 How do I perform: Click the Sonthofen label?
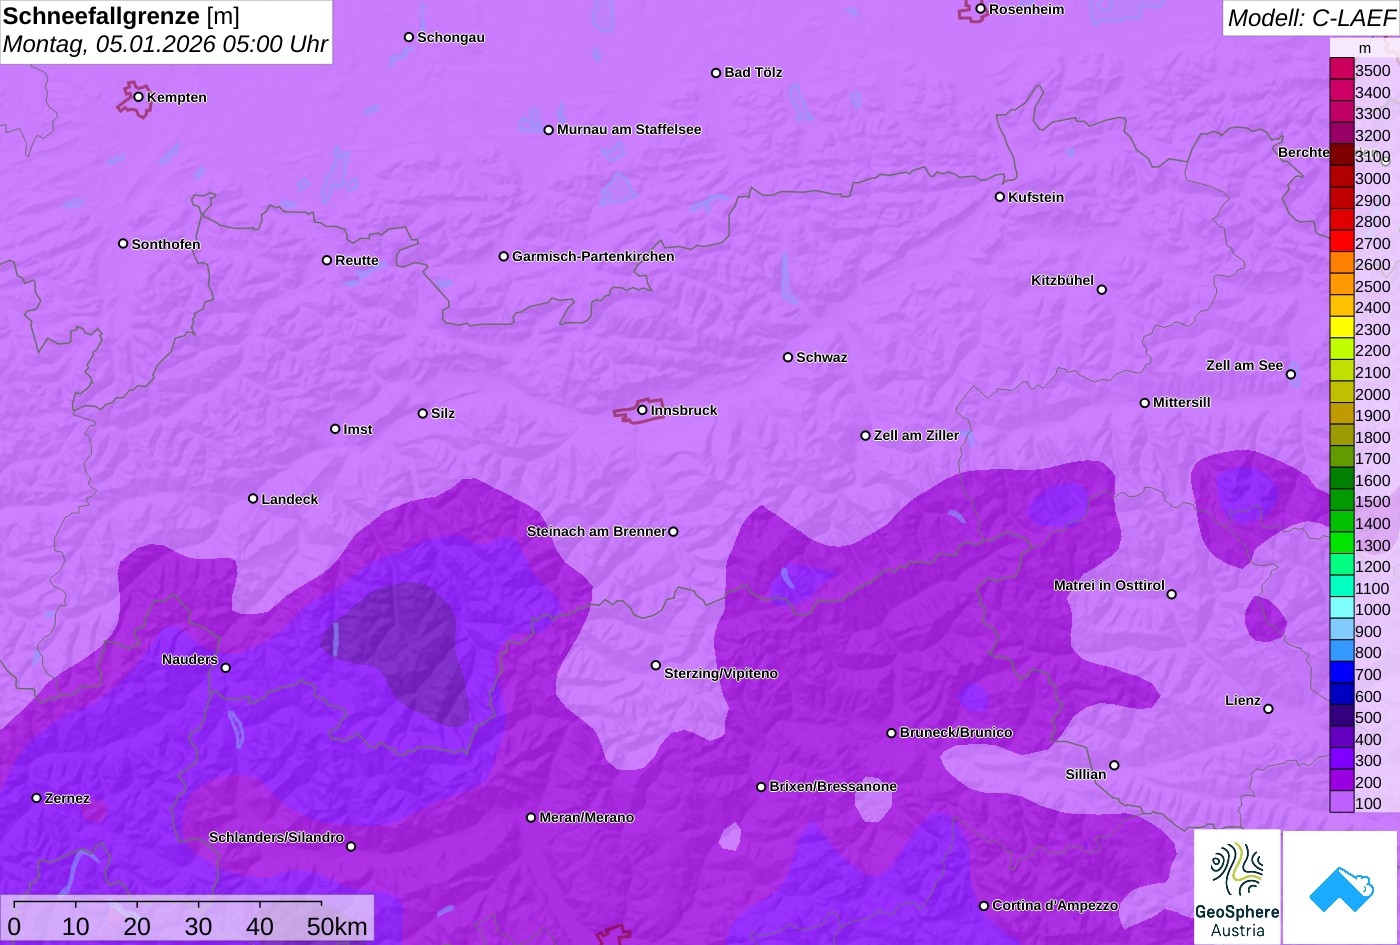click(166, 244)
